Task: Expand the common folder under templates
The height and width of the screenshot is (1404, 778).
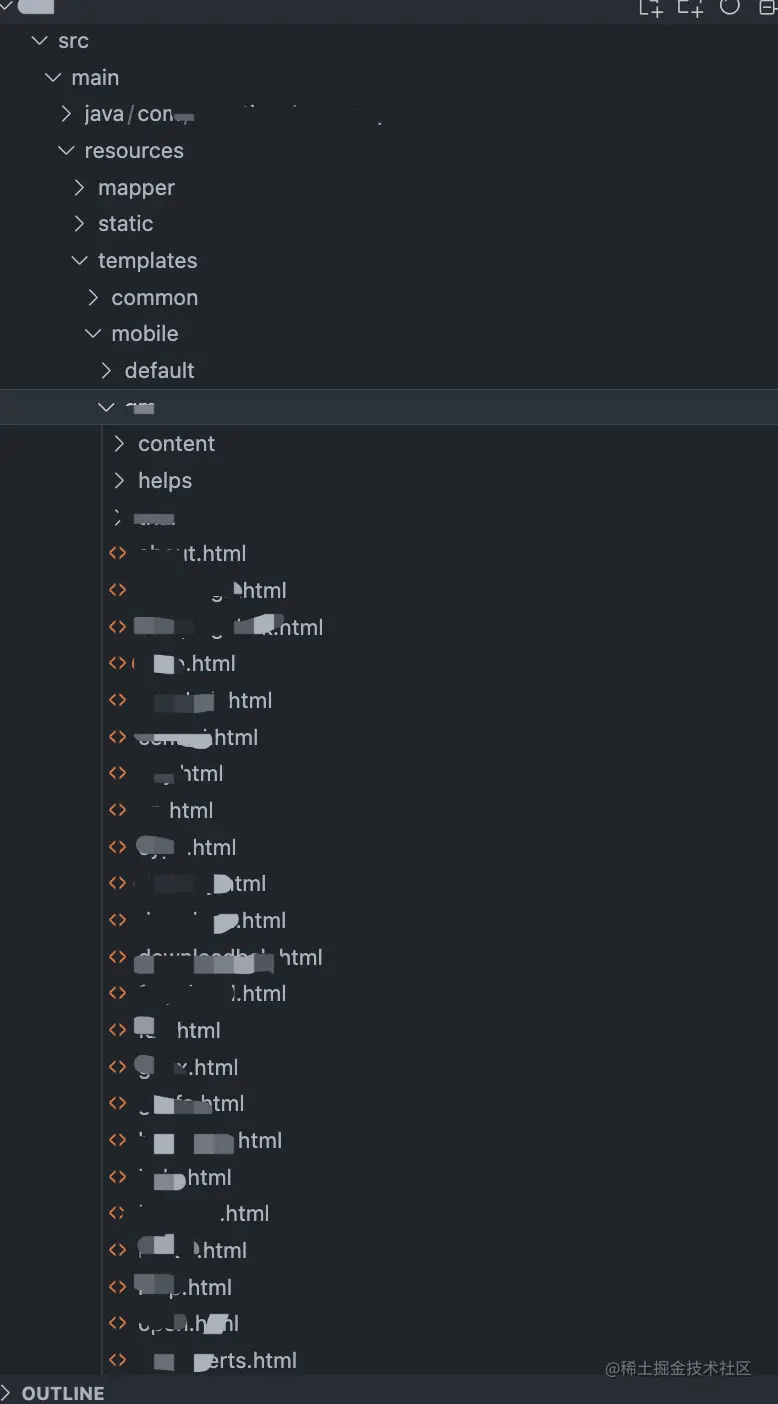Action: point(92,297)
